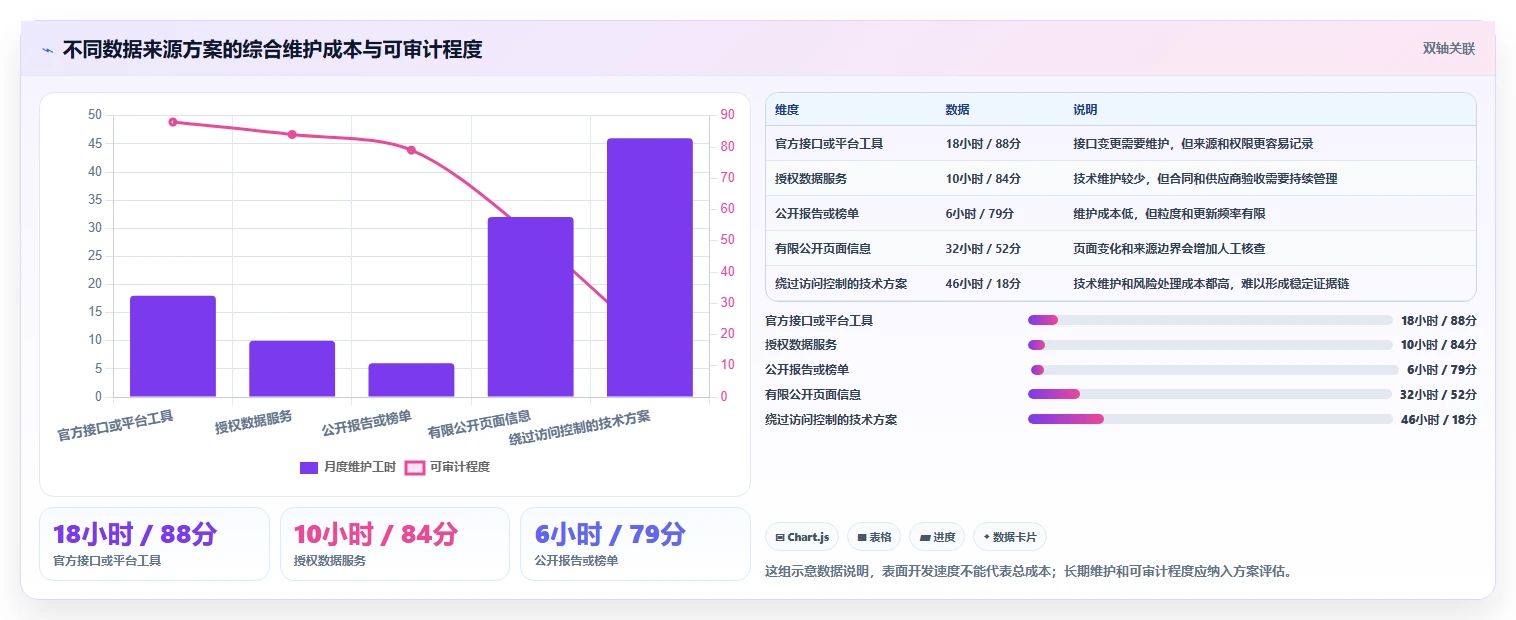Click the 32-hour bar in the chart
Image resolution: width=1516 pixels, height=620 pixels.
(530, 307)
